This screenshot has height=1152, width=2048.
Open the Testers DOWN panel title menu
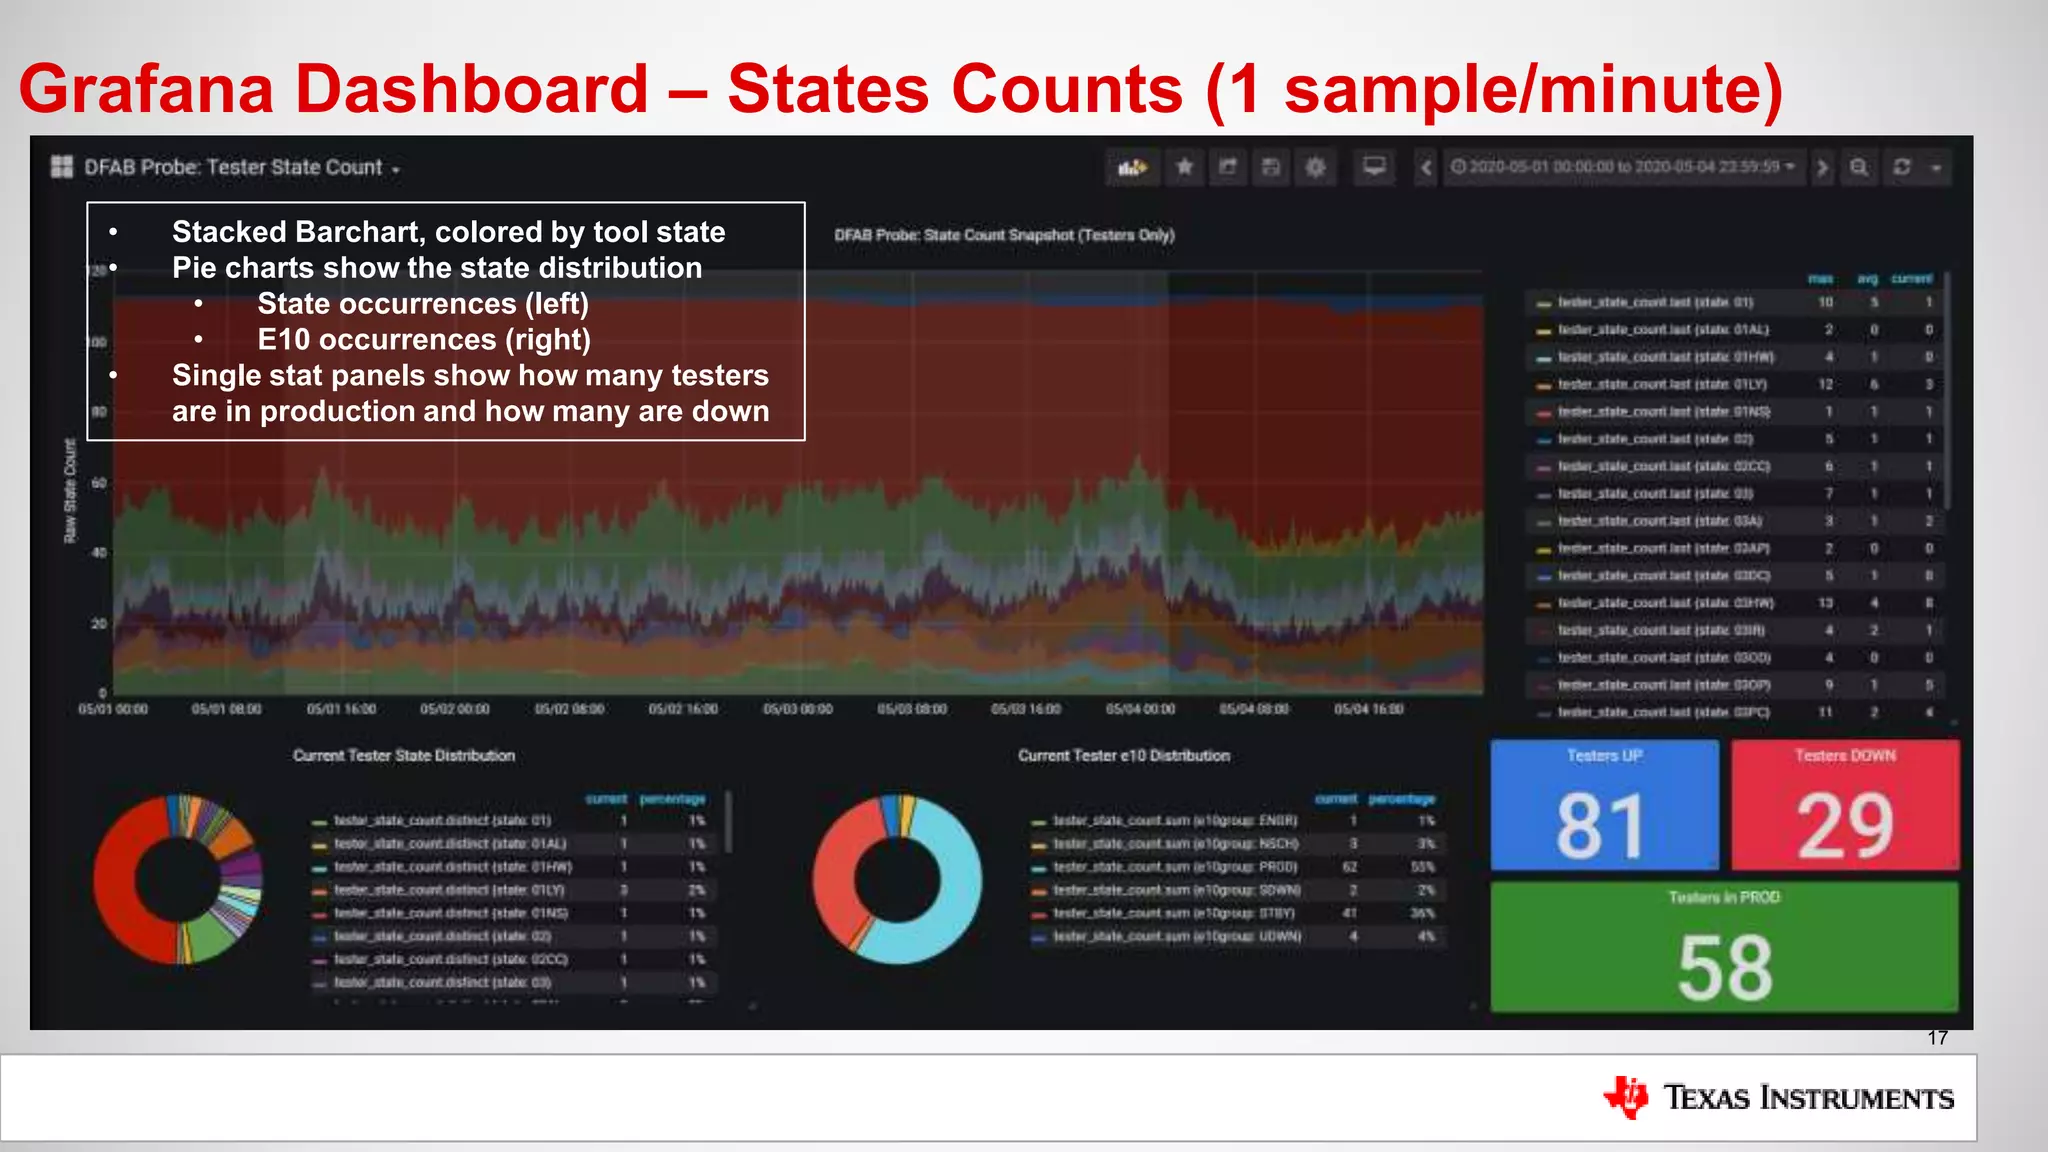point(1845,756)
